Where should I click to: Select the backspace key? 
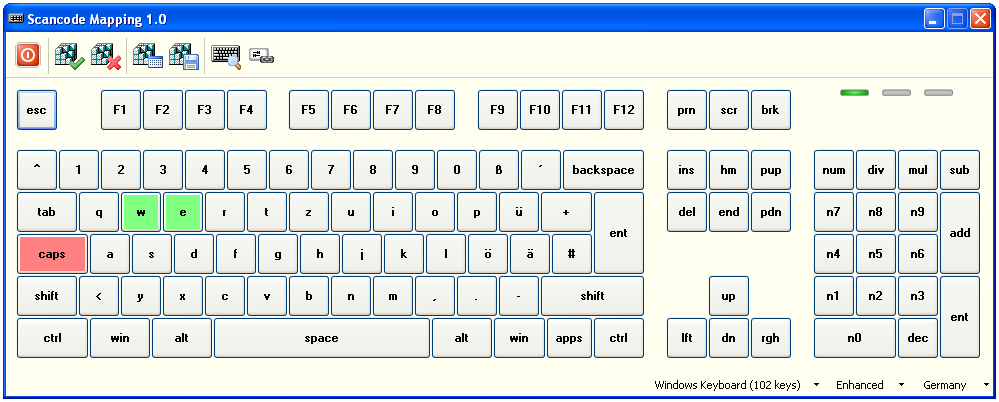tap(602, 170)
